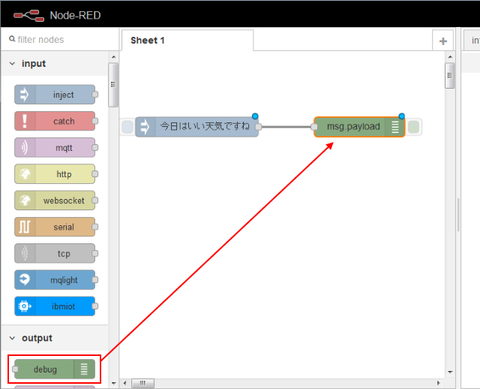Click the canvas horizontal scrollbar thumb
The height and width of the screenshot is (389, 480).
(x=143, y=383)
